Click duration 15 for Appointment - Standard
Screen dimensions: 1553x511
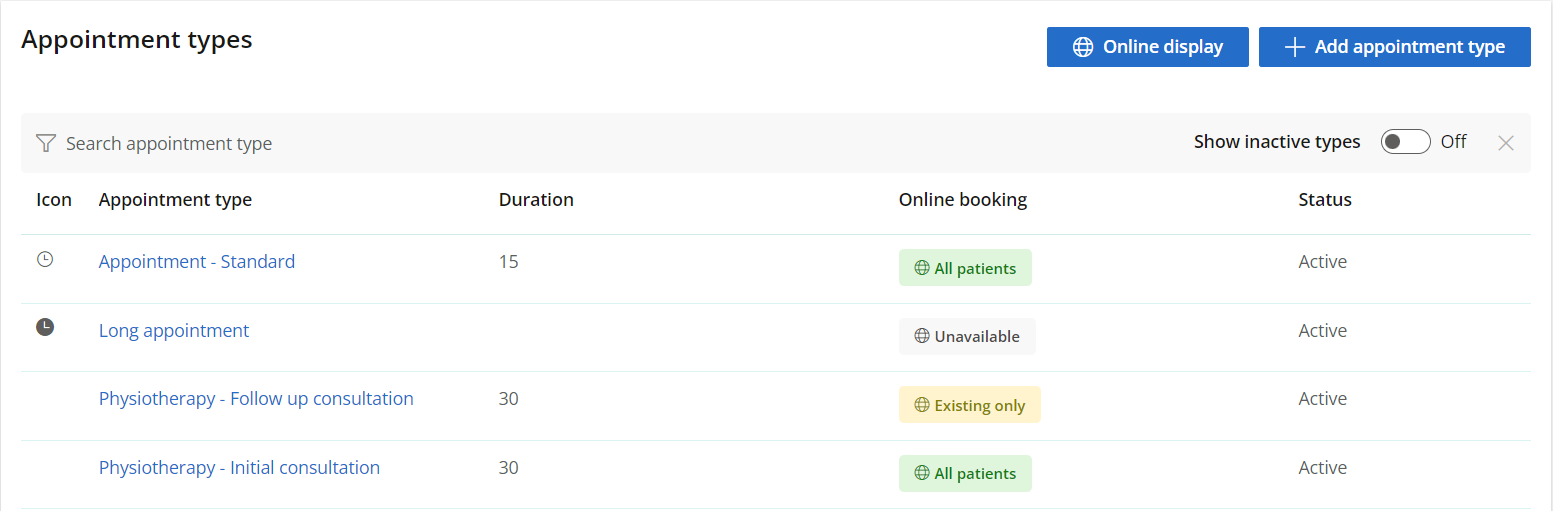pos(509,262)
